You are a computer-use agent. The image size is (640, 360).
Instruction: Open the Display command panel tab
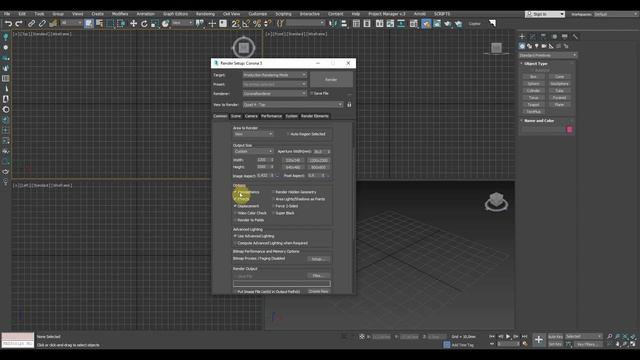(x=564, y=36)
